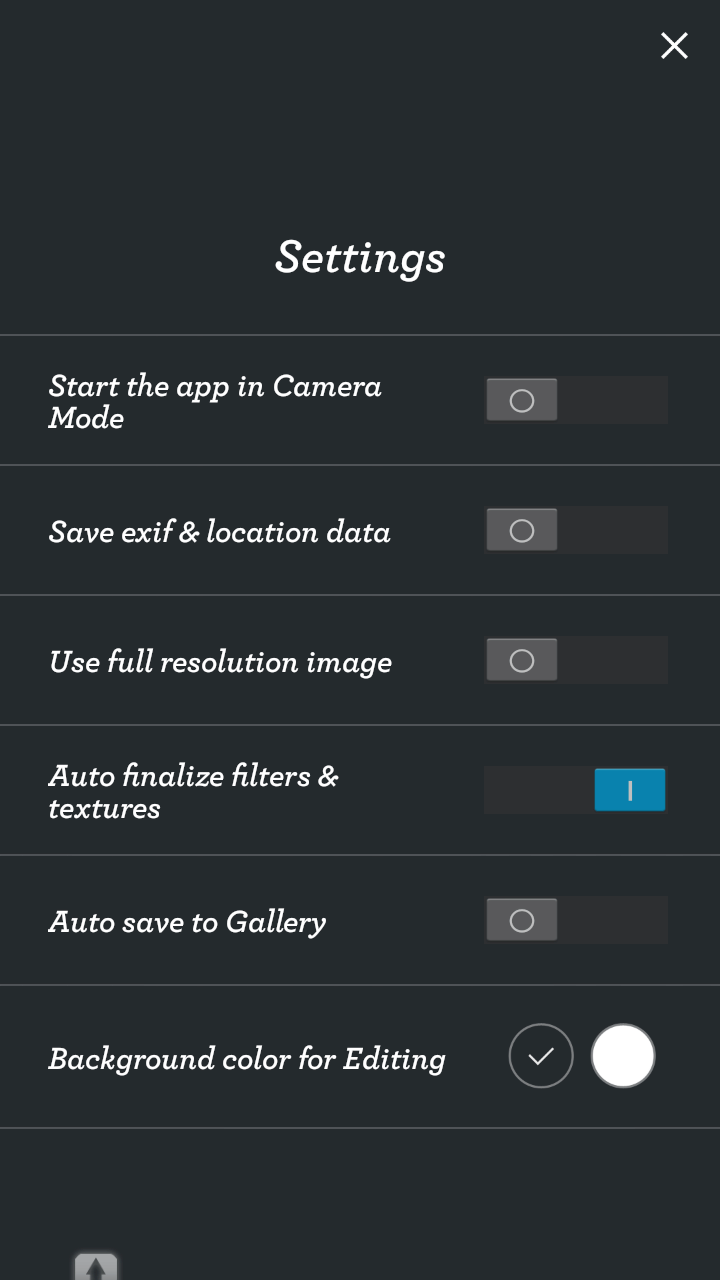720x1280 pixels.
Task: Disable Auto finalize filters & textures toggle
Action: pyautogui.click(x=576, y=790)
